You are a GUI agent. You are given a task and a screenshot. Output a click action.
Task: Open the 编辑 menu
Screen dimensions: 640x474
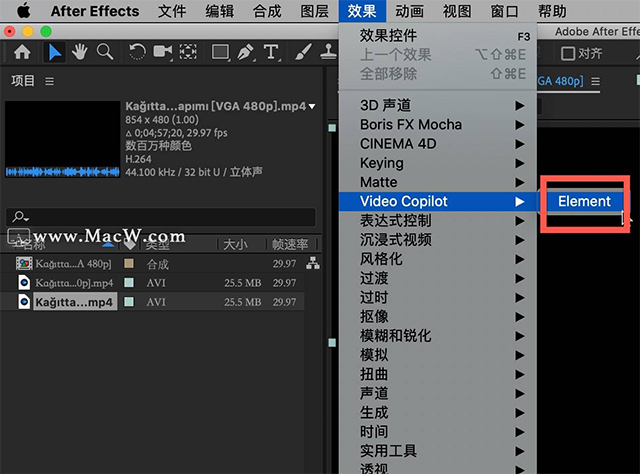[220, 11]
